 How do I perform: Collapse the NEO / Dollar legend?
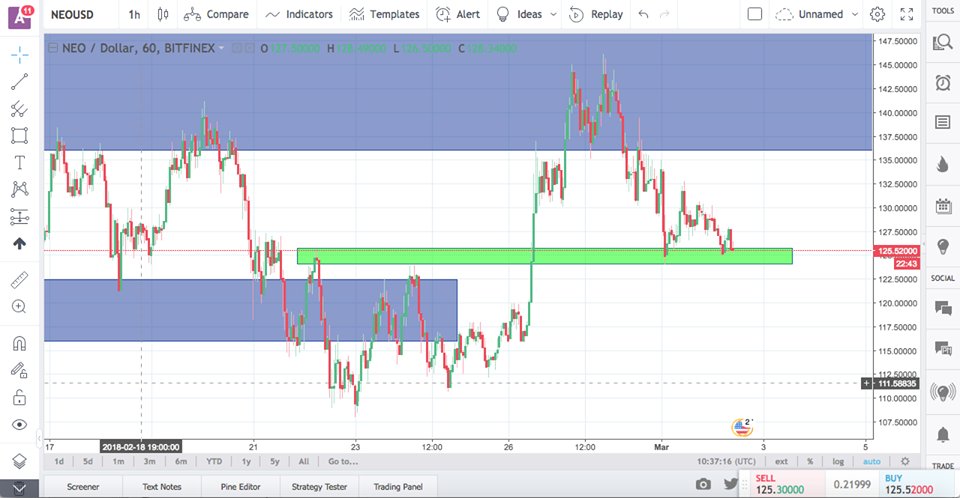pyautogui.click(x=53, y=48)
